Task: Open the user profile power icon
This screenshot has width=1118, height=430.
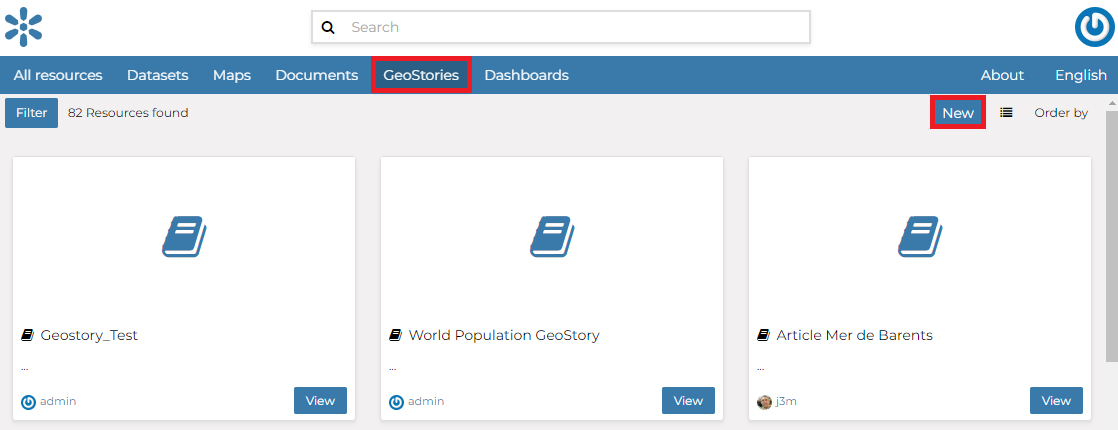Action: (x=1094, y=28)
